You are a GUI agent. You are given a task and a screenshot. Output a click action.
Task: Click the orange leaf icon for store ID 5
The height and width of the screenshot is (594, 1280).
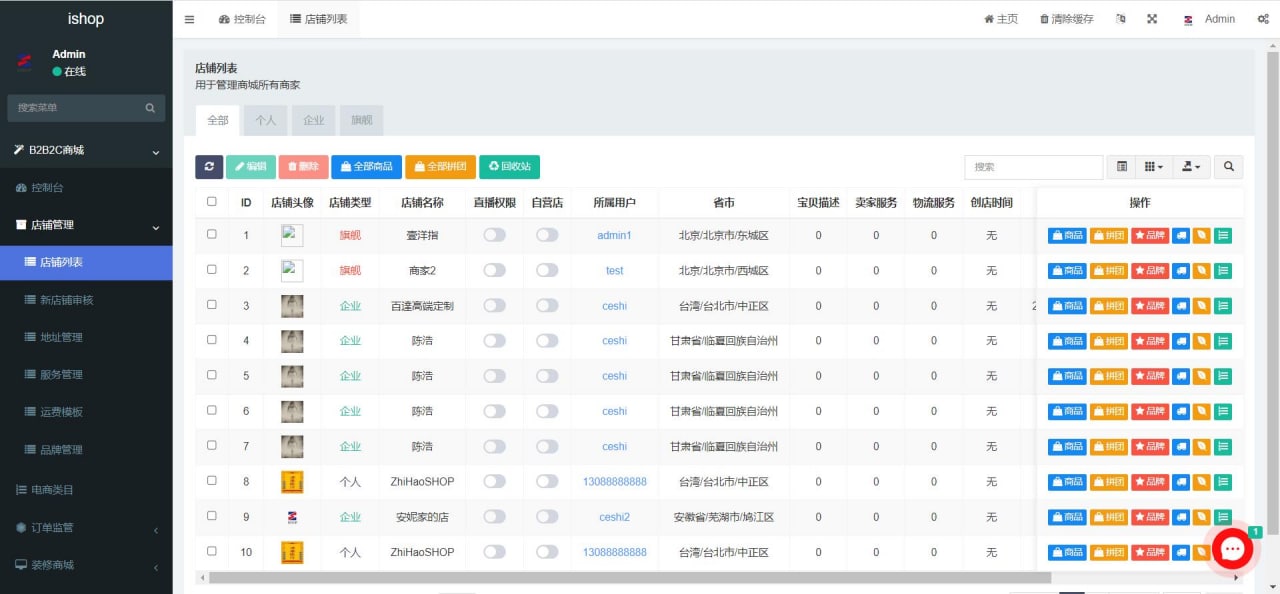tap(1202, 376)
